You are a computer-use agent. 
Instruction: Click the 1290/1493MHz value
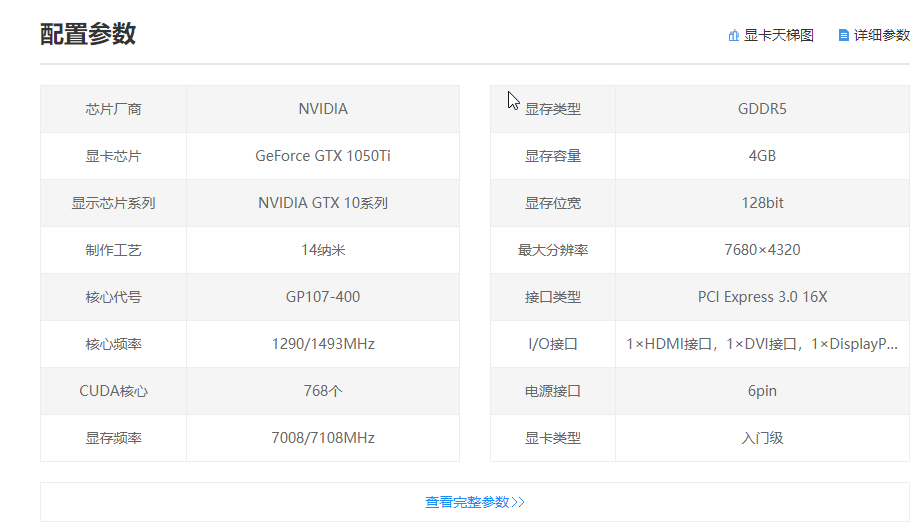[323, 344]
